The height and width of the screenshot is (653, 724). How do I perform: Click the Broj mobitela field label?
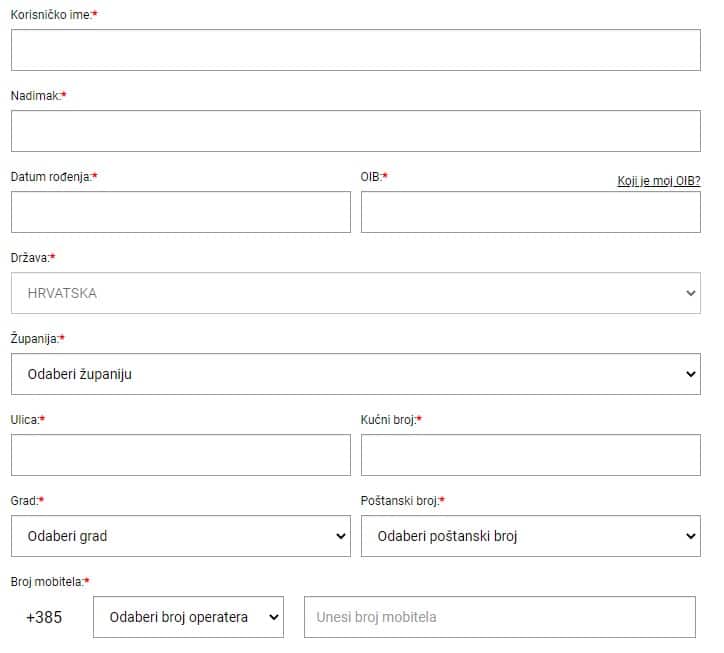tap(49, 581)
